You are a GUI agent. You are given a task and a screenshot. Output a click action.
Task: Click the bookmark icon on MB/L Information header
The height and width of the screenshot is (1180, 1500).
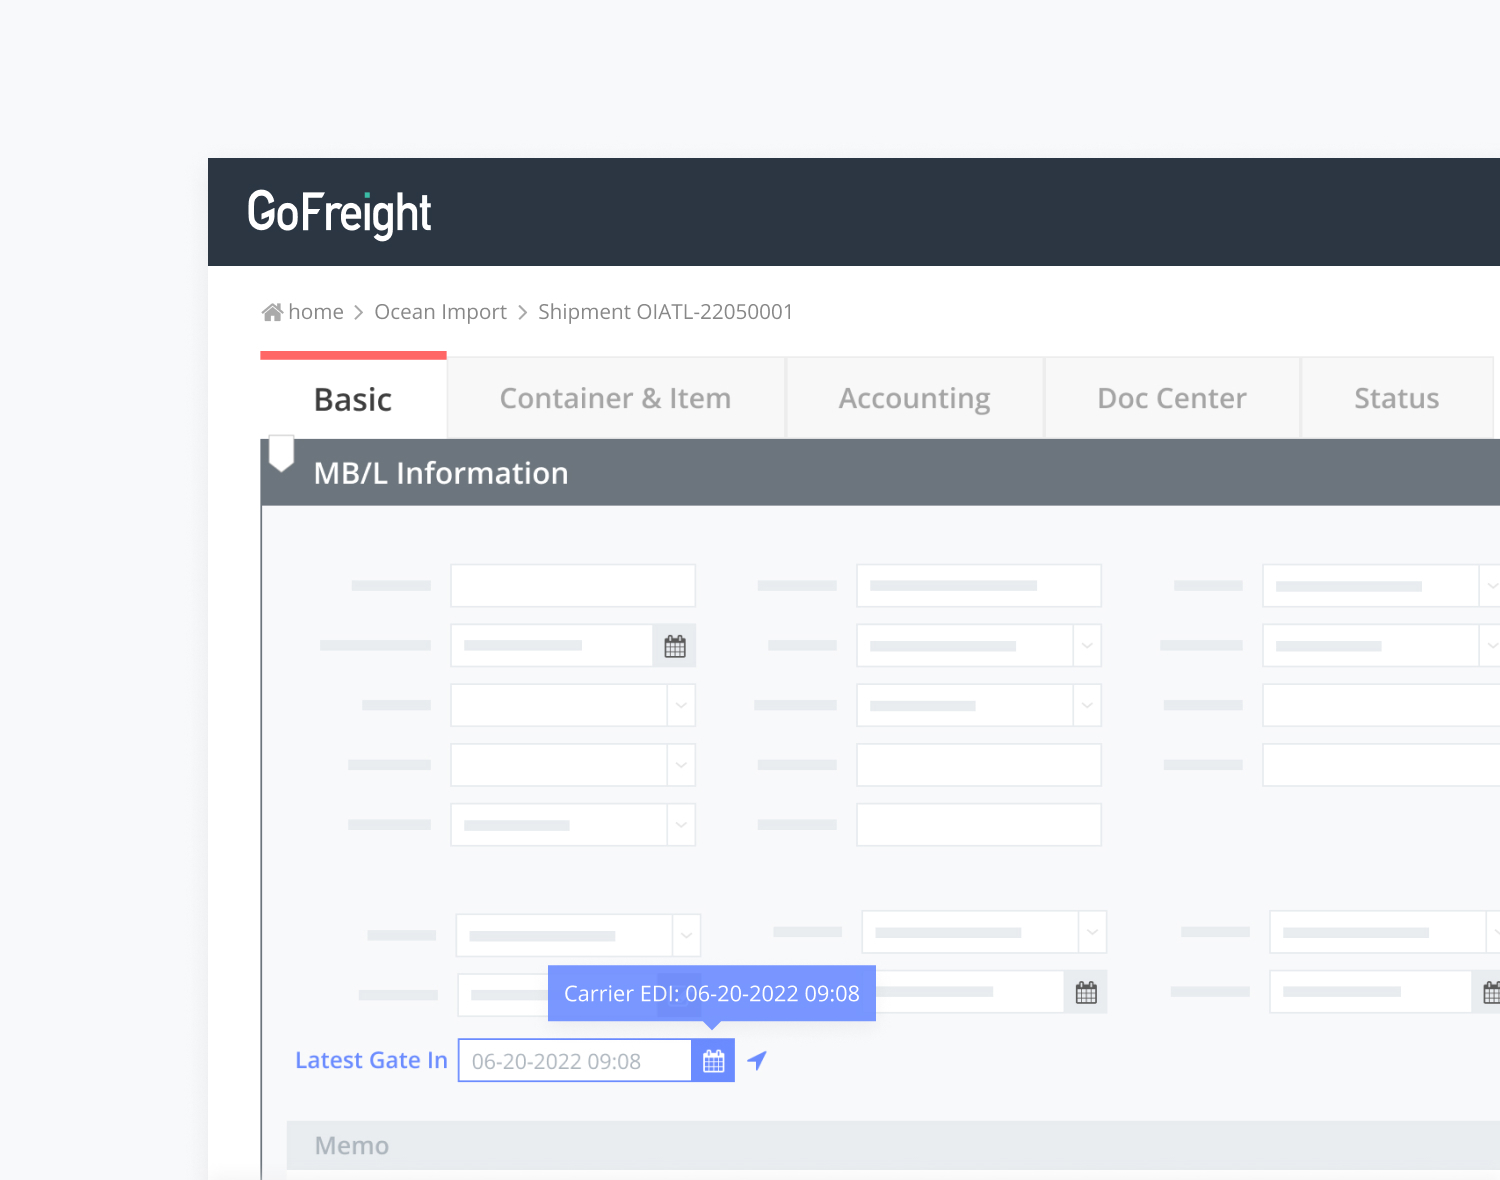tap(282, 453)
